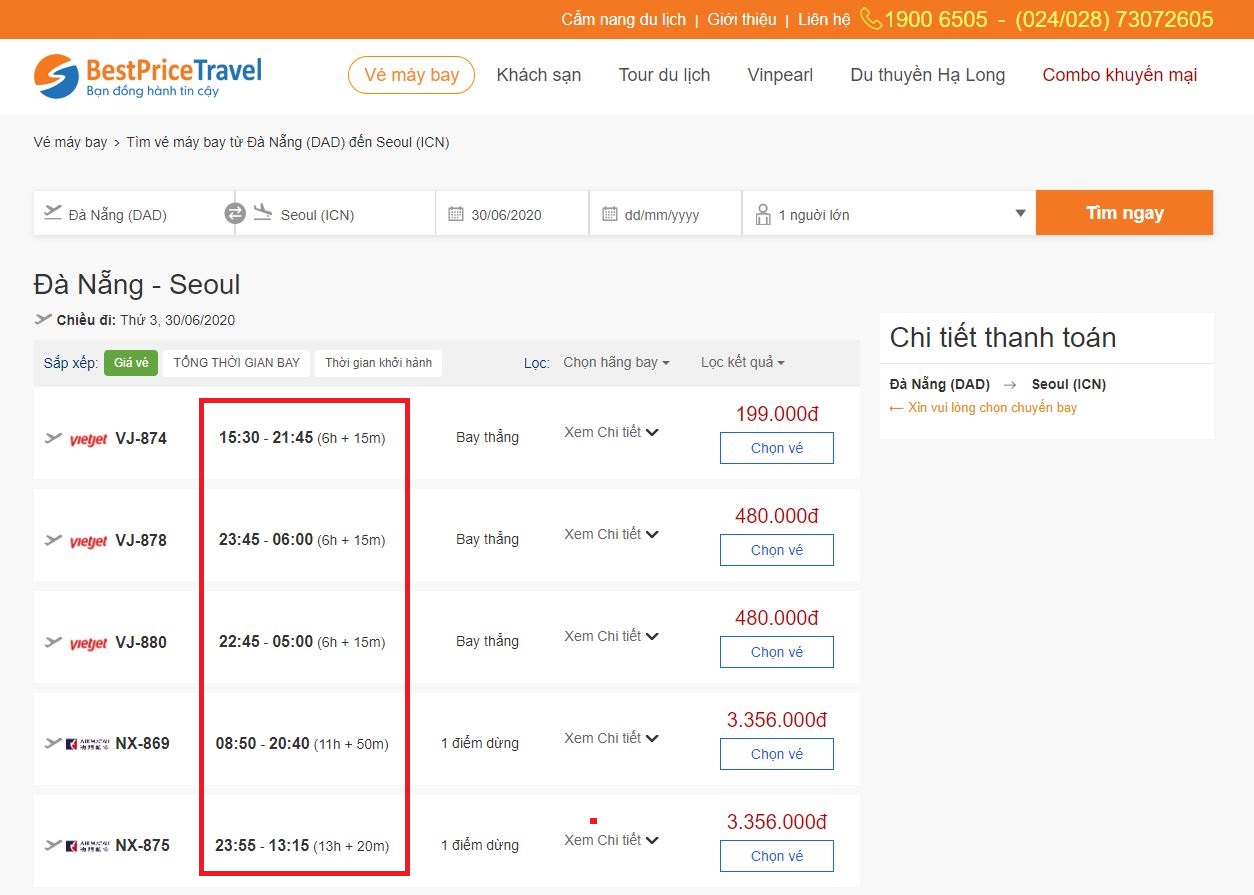The image size is (1254, 895).
Task: Click the Vé máy bay breadcrumb link
Action: (70, 142)
